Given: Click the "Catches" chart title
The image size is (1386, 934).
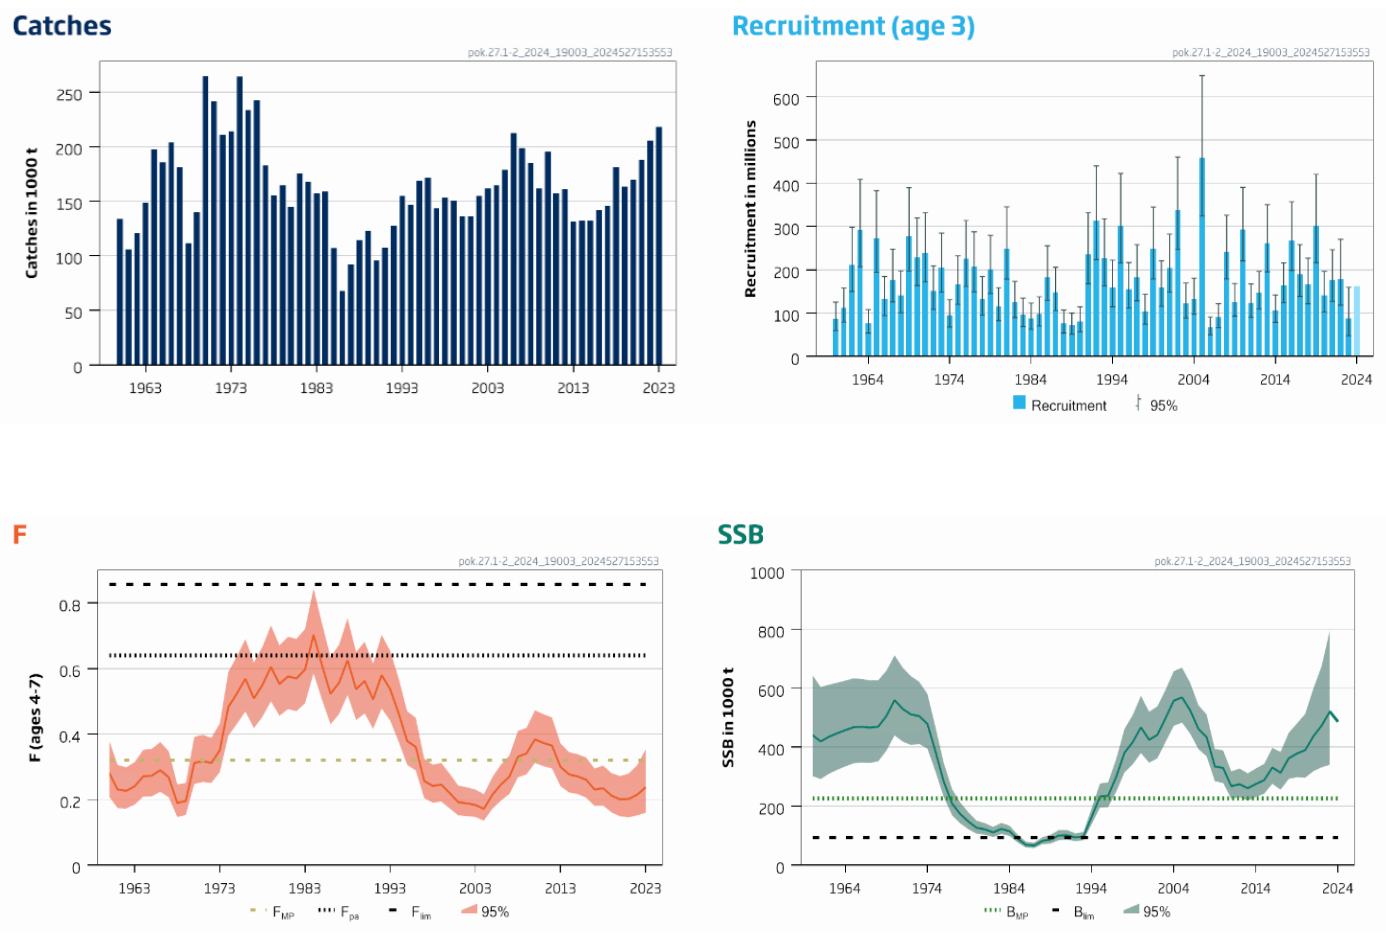Looking at the screenshot, I should click(61, 26).
